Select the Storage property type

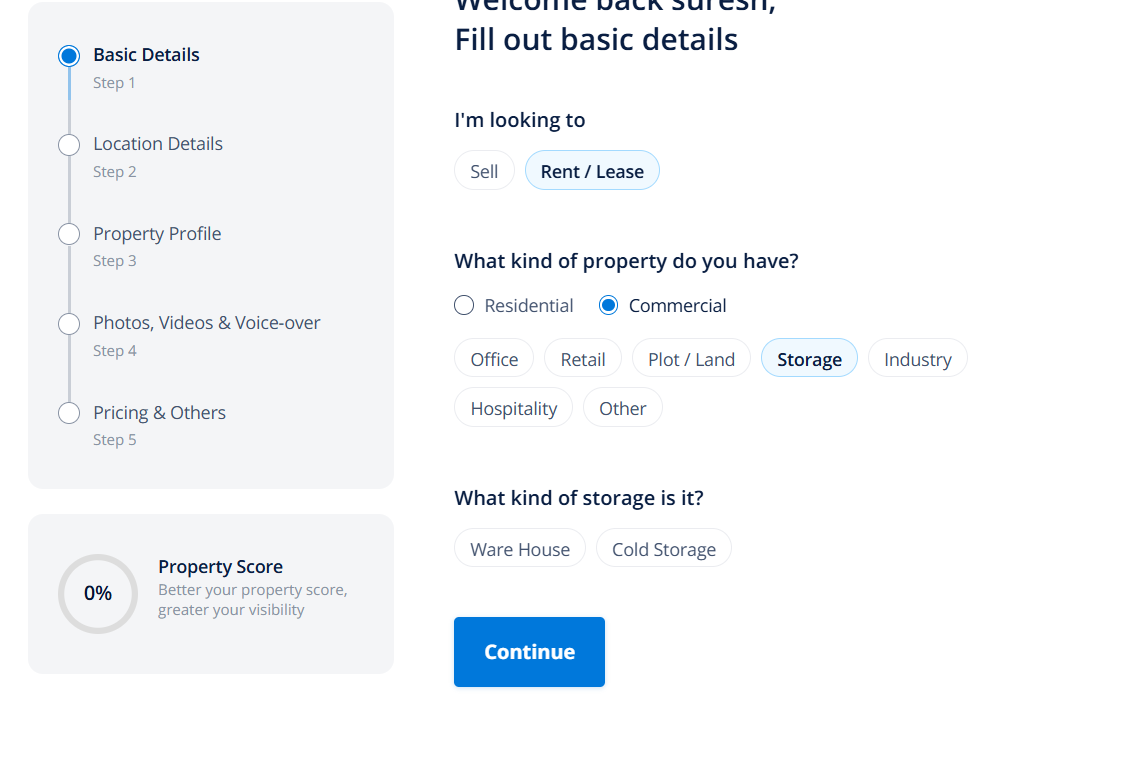point(809,359)
